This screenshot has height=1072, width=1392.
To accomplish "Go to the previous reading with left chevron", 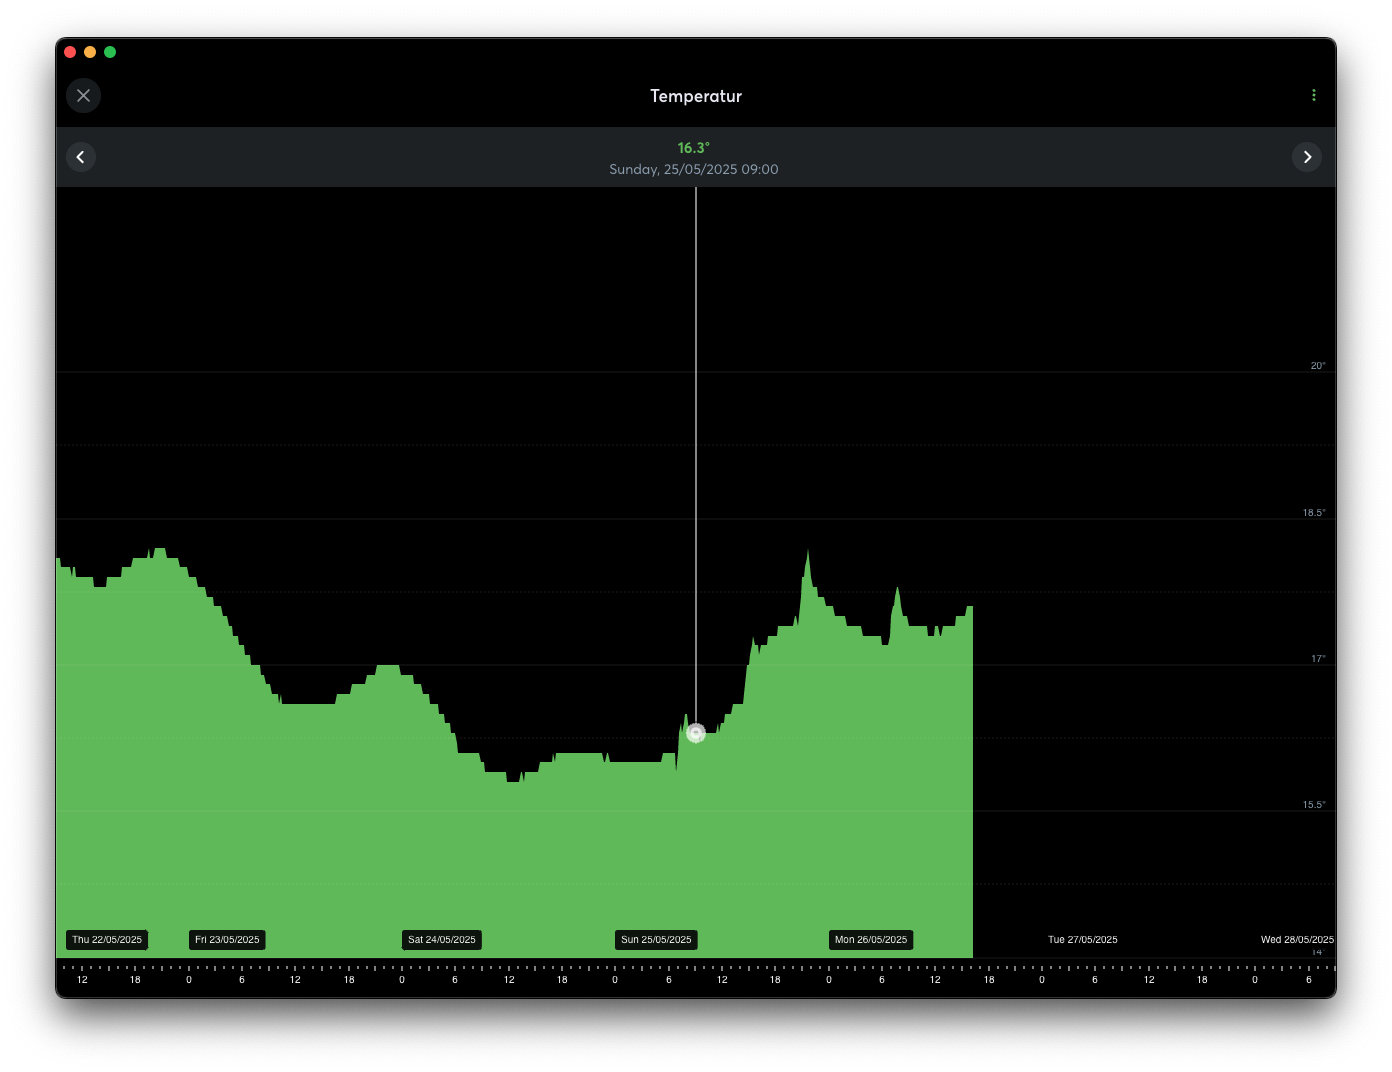I will pyautogui.click(x=81, y=157).
